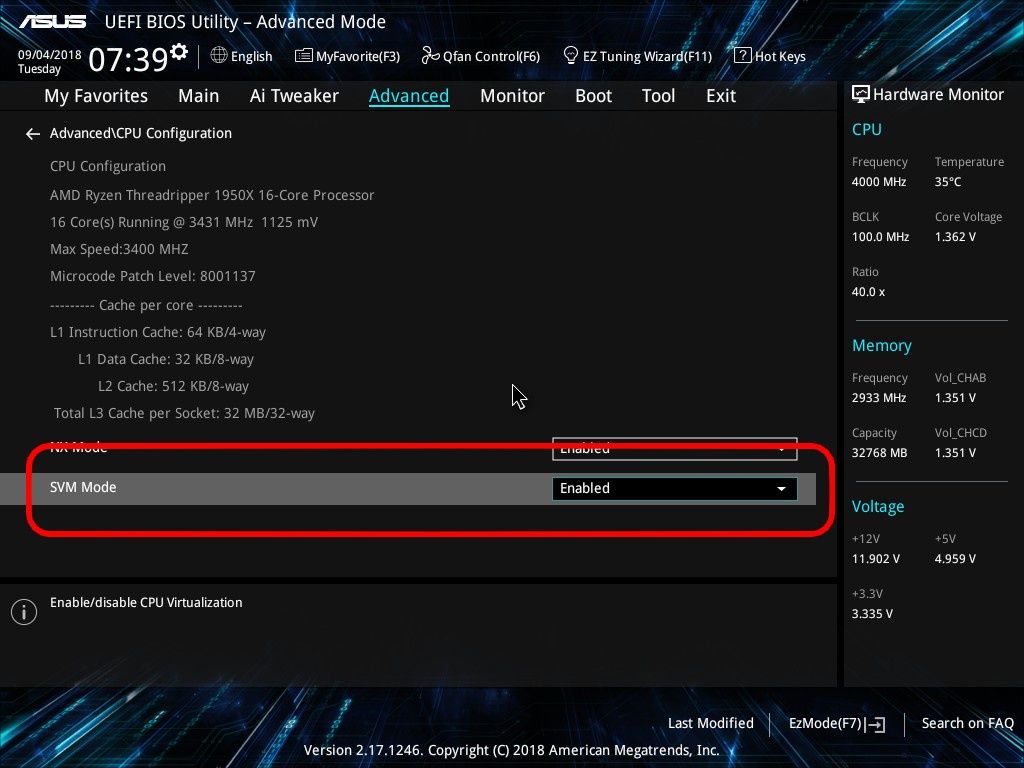Viewport: 1024px width, 768px height.
Task: Start EZ Tuning Wizard(F11)
Action: [x=637, y=56]
